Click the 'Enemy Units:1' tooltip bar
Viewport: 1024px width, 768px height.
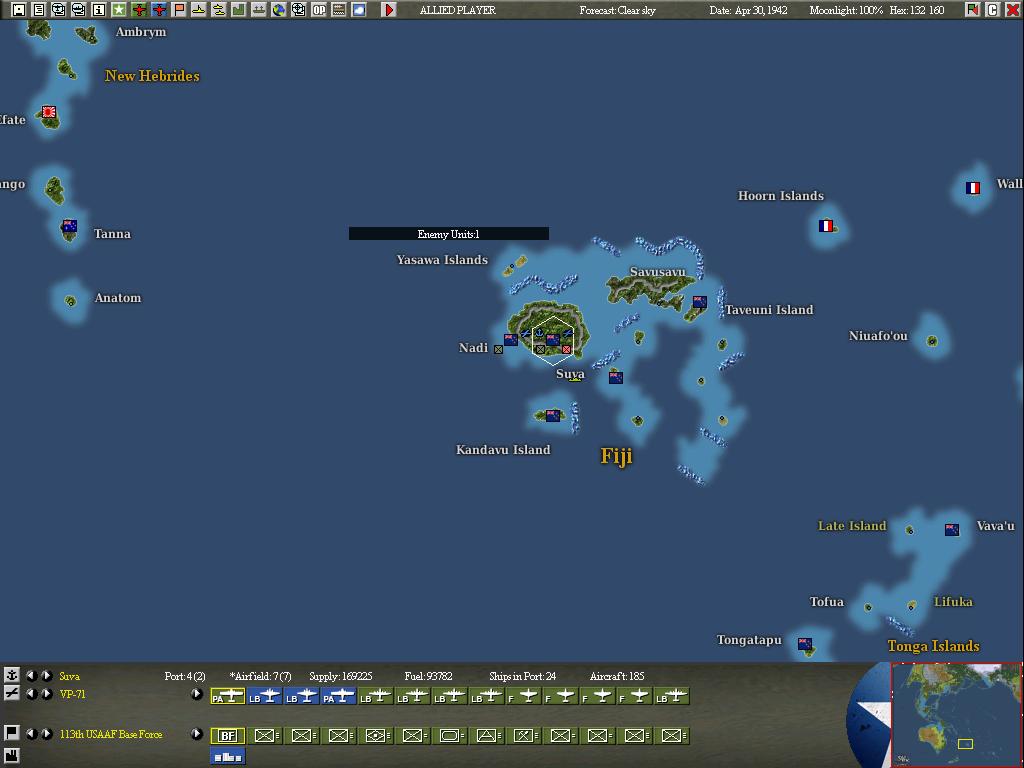(x=449, y=234)
